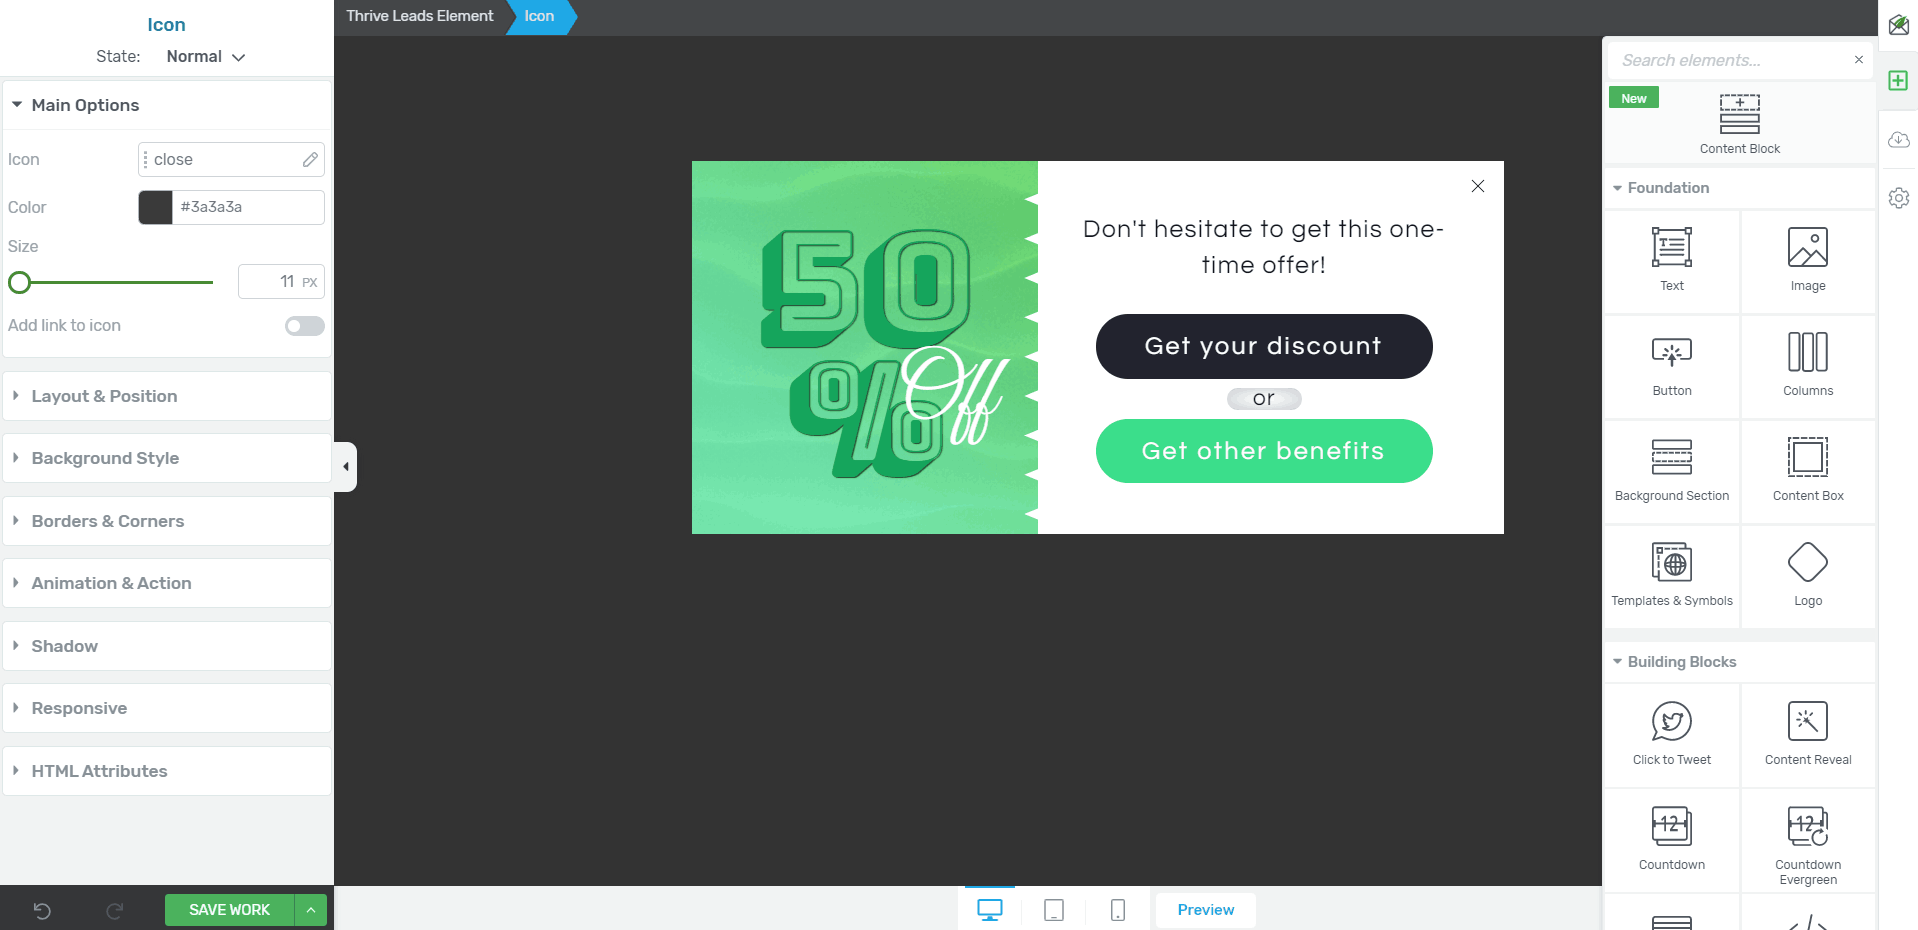1918x930 pixels.
Task: Switch to tablet preview mode
Action: [x=1054, y=910]
